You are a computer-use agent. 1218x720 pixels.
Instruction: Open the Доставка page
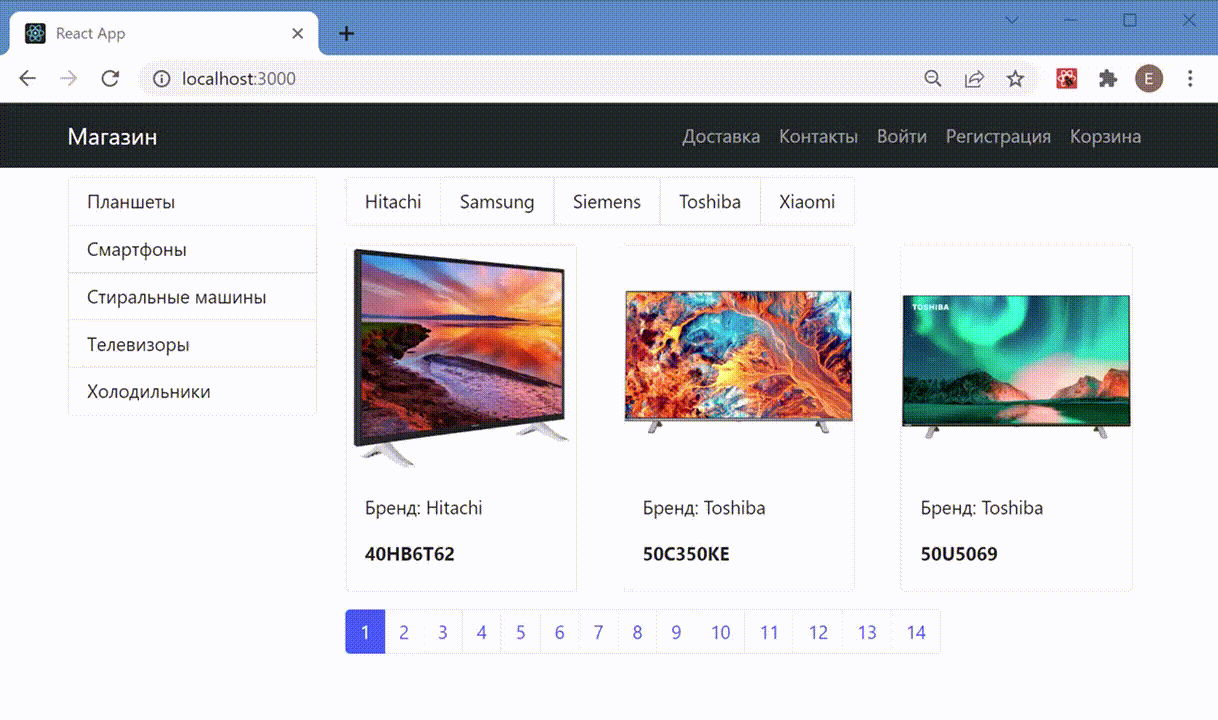click(x=721, y=137)
